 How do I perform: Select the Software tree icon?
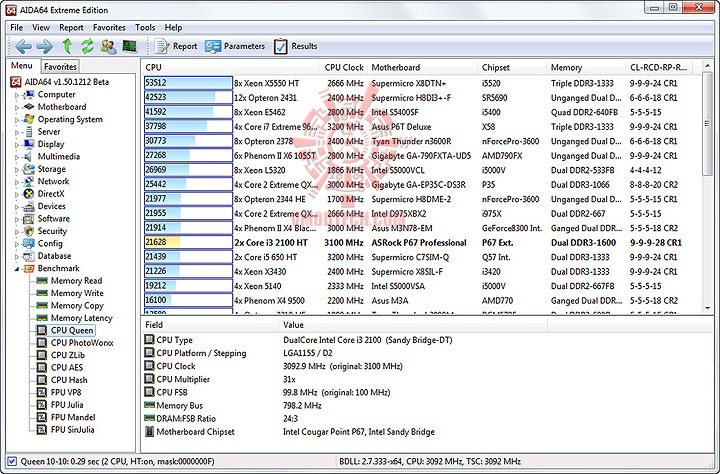coord(29,219)
